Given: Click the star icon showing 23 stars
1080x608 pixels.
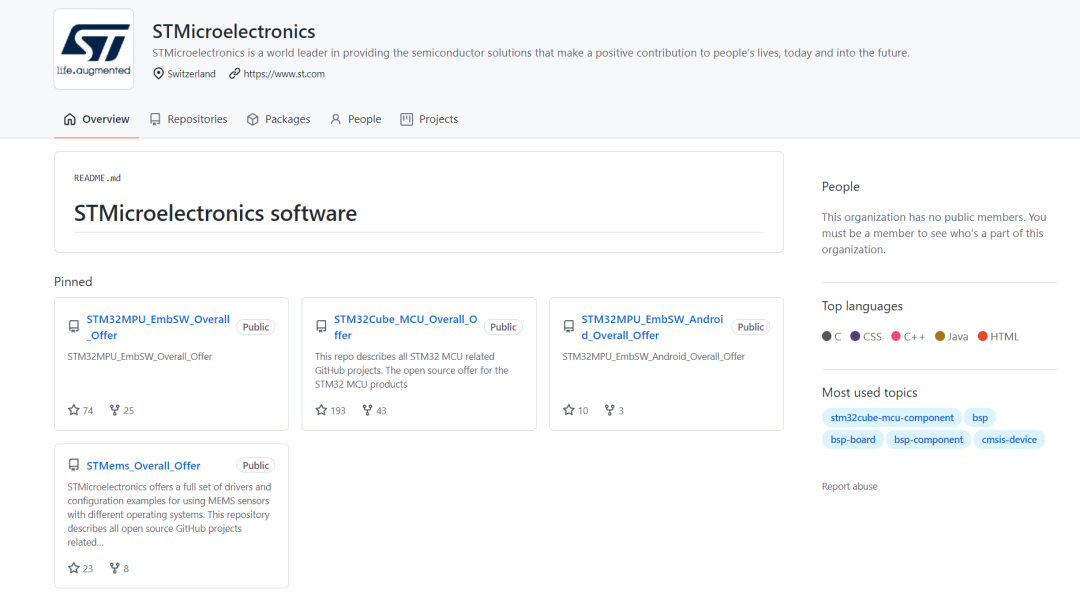Looking at the screenshot, I should click(74, 568).
